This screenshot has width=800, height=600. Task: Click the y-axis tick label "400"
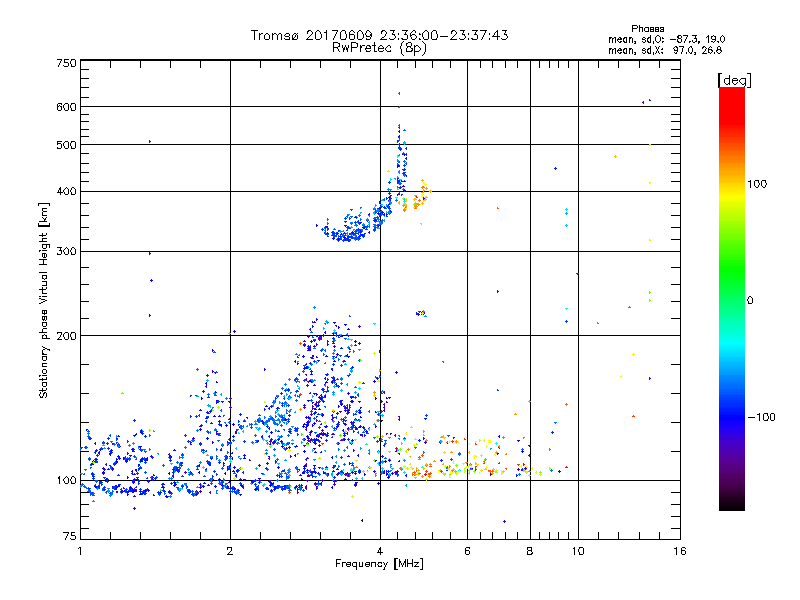point(66,192)
